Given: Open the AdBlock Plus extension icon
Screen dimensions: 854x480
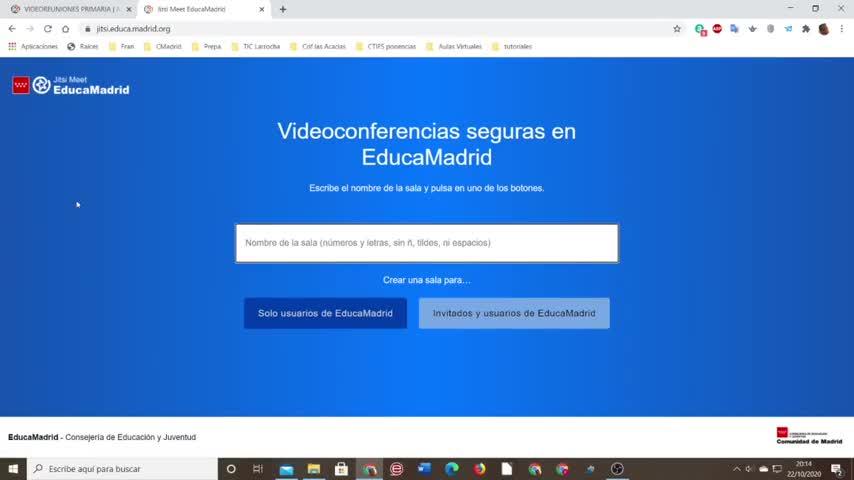Looking at the screenshot, I should coord(717,29).
